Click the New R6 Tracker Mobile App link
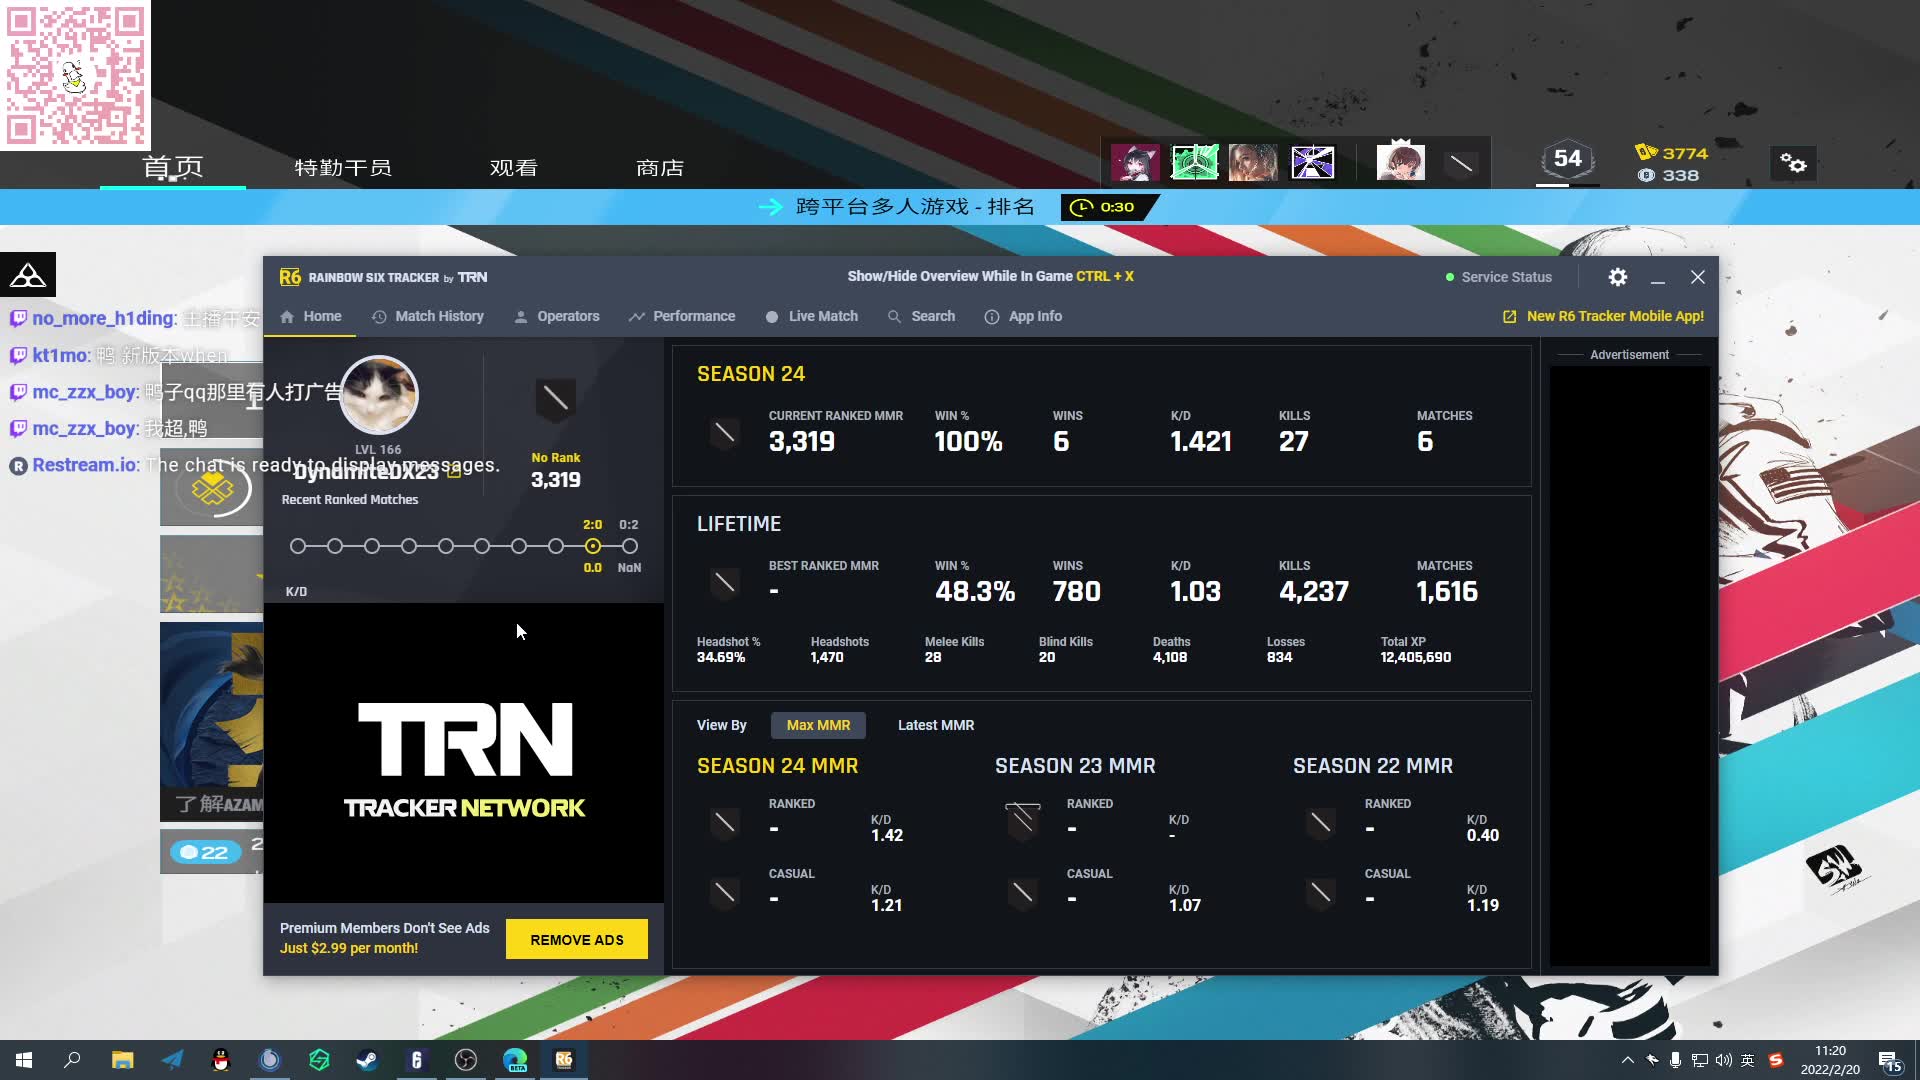The image size is (1920, 1080). point(1603,316)
